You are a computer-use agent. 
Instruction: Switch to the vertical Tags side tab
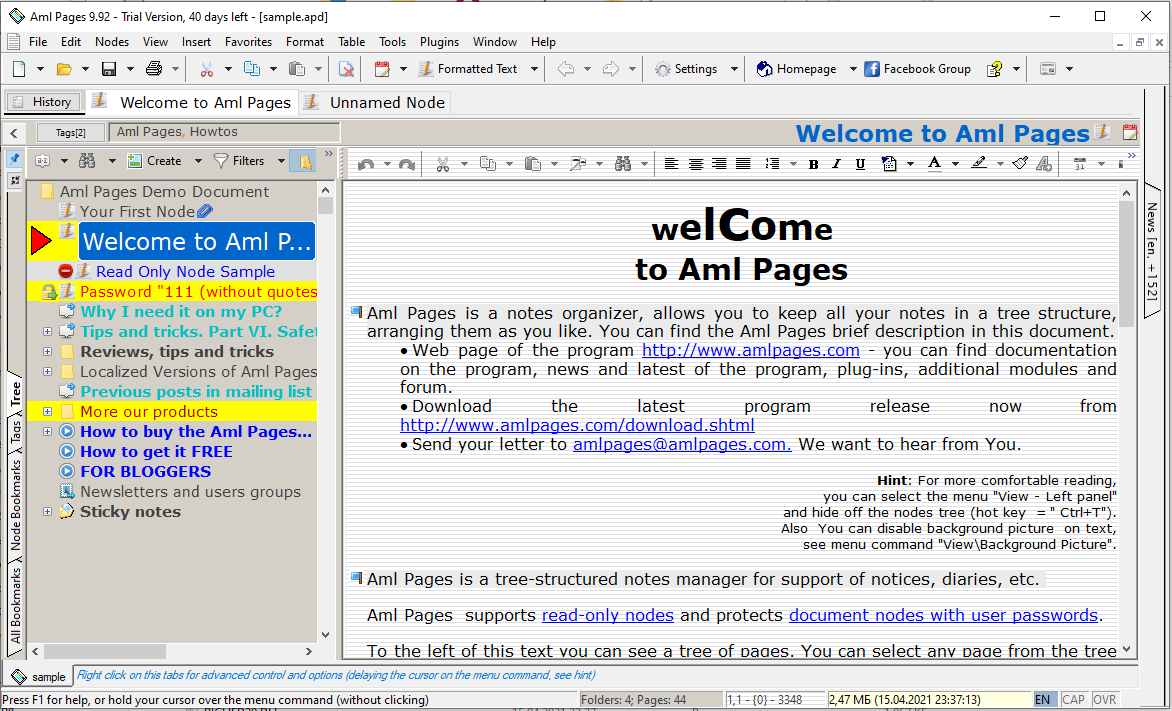pyautogui.click(x=16, y=431)
